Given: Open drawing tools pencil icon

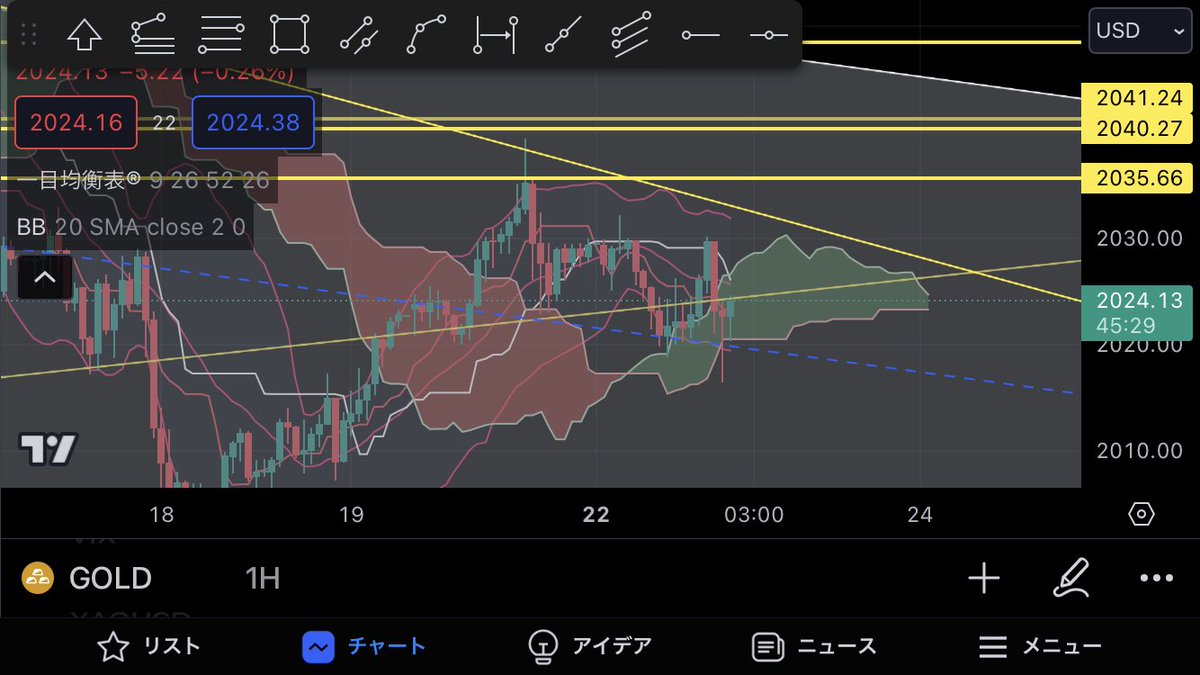Looking at the screenshot, I should 1070,578.
